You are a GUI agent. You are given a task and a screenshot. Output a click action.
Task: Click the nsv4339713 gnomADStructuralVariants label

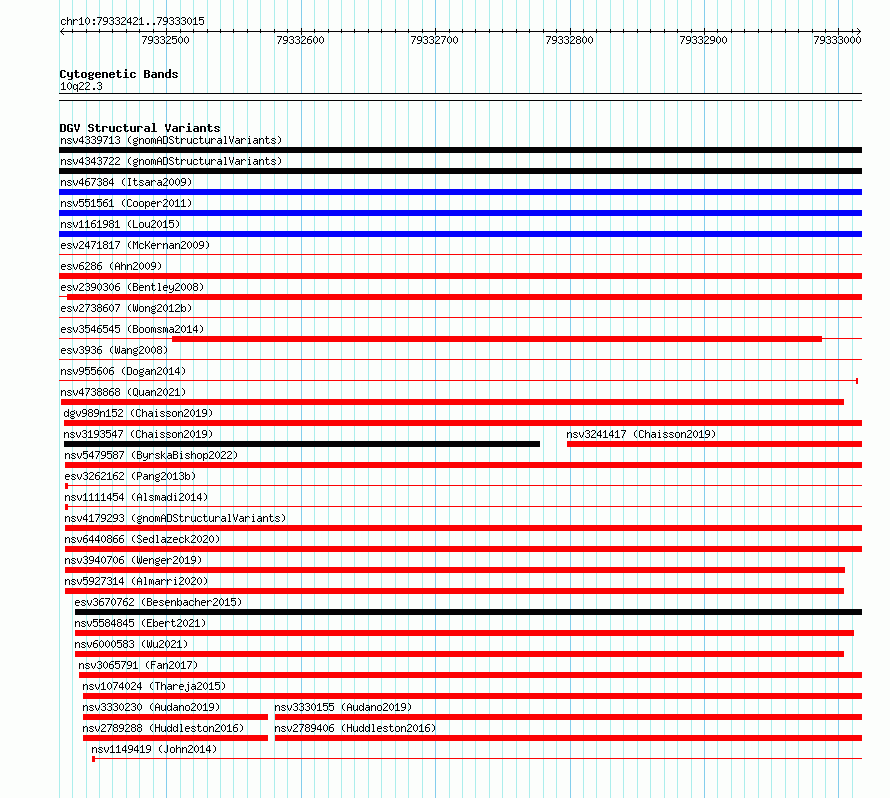click(x=171, y=140)
